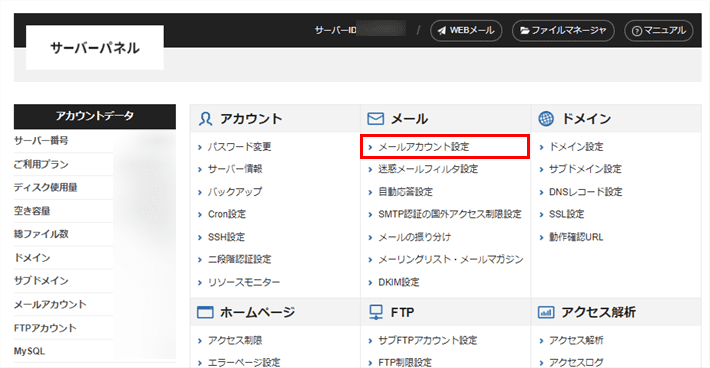The height and width of the screenshot is (368, 710).
Task: Open SSH設定
Action: 226,237
